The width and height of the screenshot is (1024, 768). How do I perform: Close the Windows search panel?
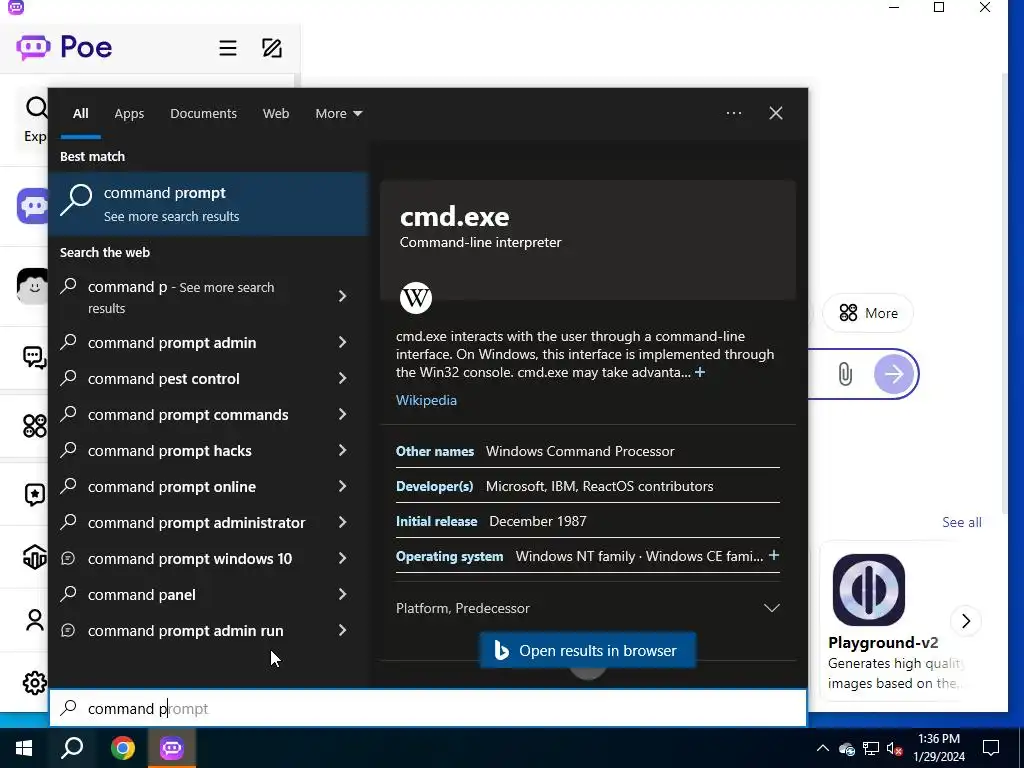coord(776,113)
